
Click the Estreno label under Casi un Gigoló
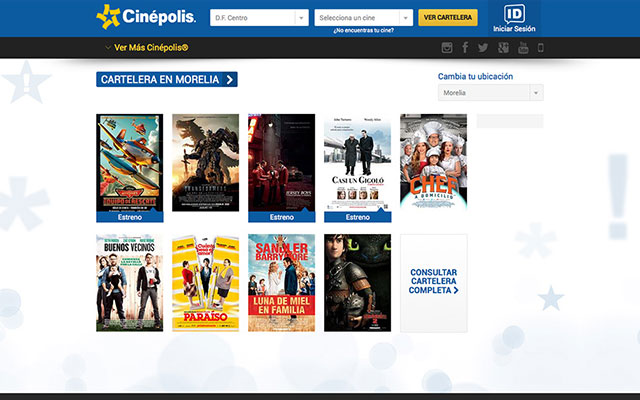[x=358, y=217]
